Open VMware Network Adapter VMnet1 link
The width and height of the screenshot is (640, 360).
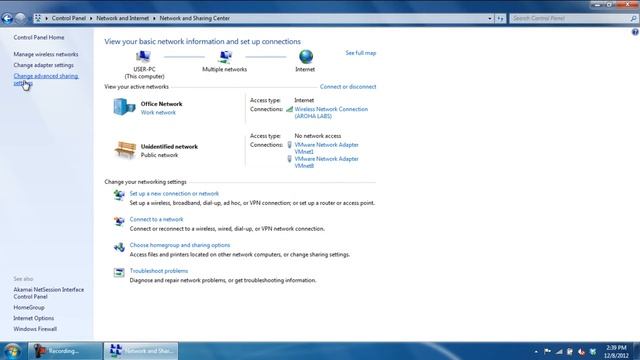(327, 148)
